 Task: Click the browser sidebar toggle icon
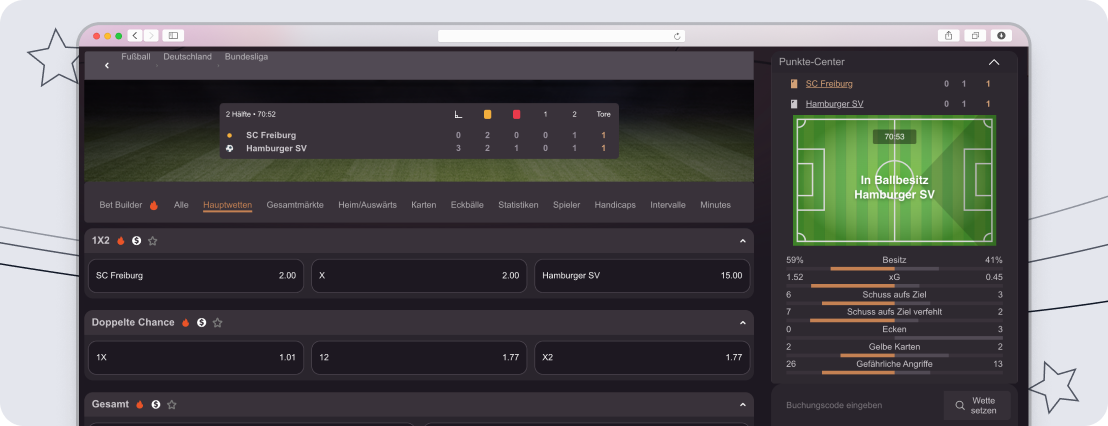click(173, 35)
